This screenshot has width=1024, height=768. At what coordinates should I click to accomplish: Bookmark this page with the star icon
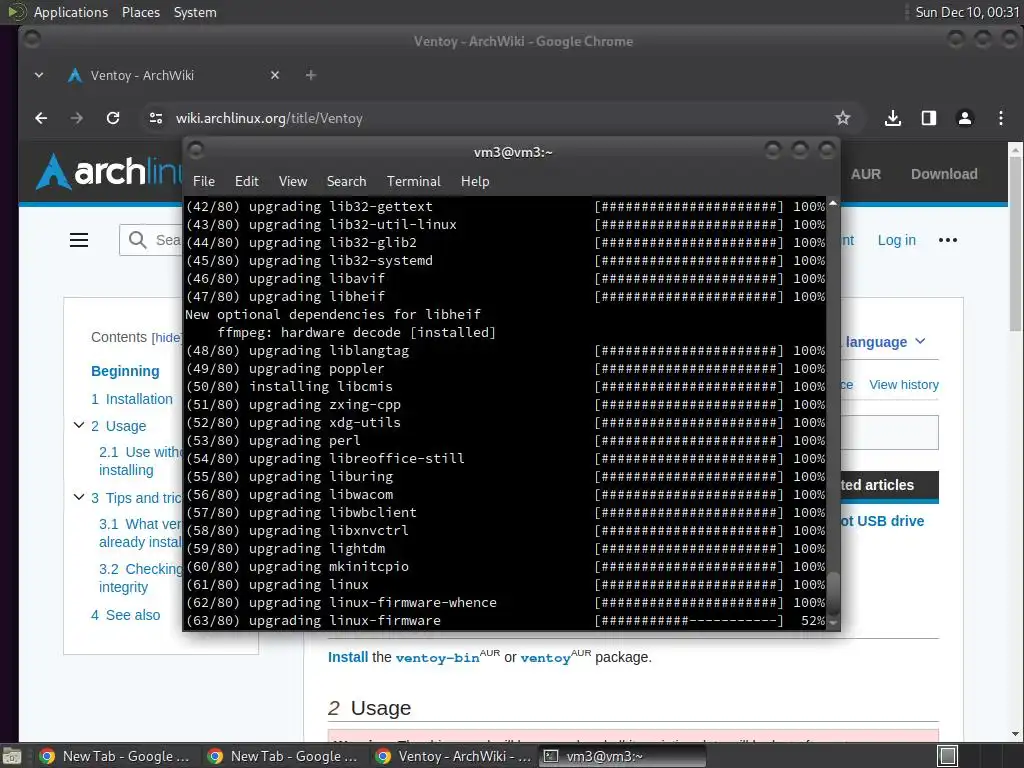tap(842, 118)
